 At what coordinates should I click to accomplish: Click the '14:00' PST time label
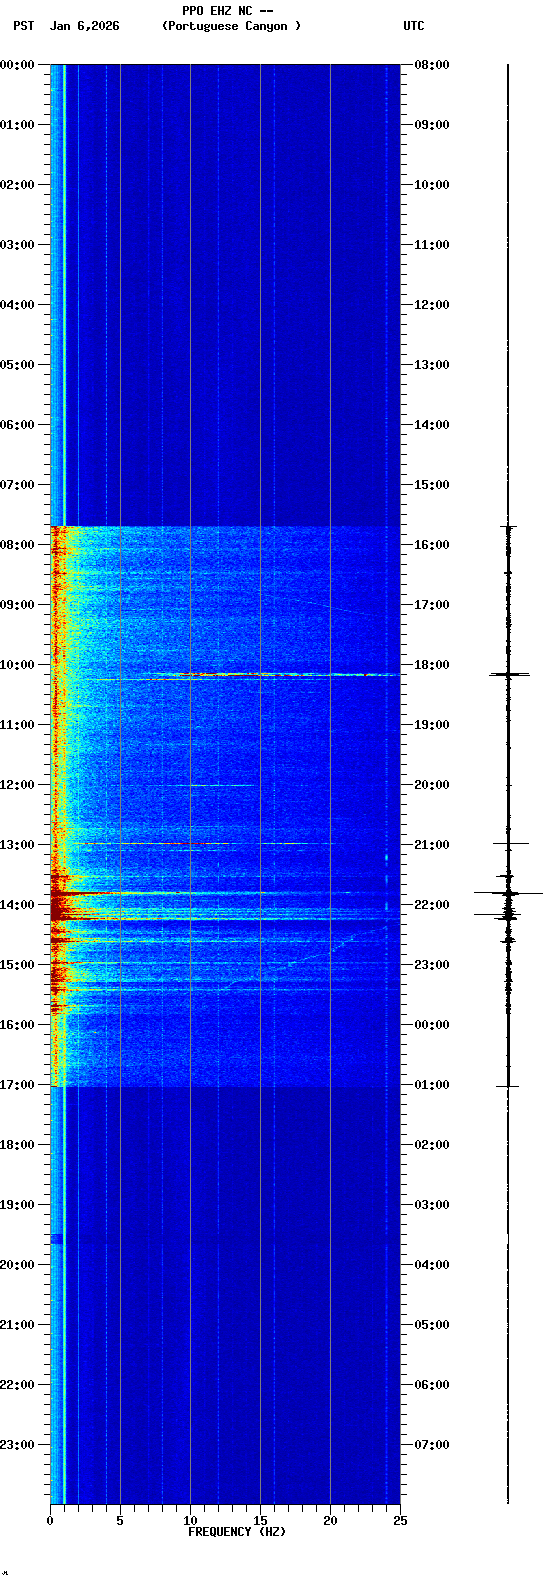pos(17,905)
